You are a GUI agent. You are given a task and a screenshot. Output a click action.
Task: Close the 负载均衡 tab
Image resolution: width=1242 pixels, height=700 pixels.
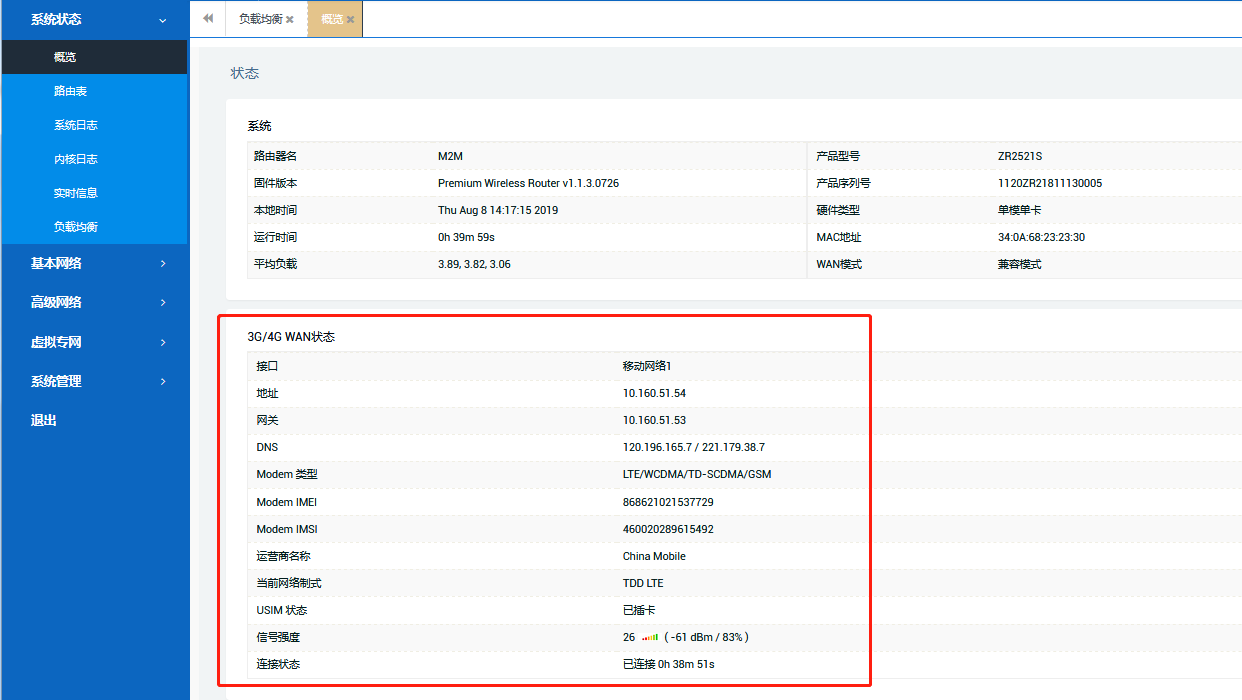click(x=290, y=20)
